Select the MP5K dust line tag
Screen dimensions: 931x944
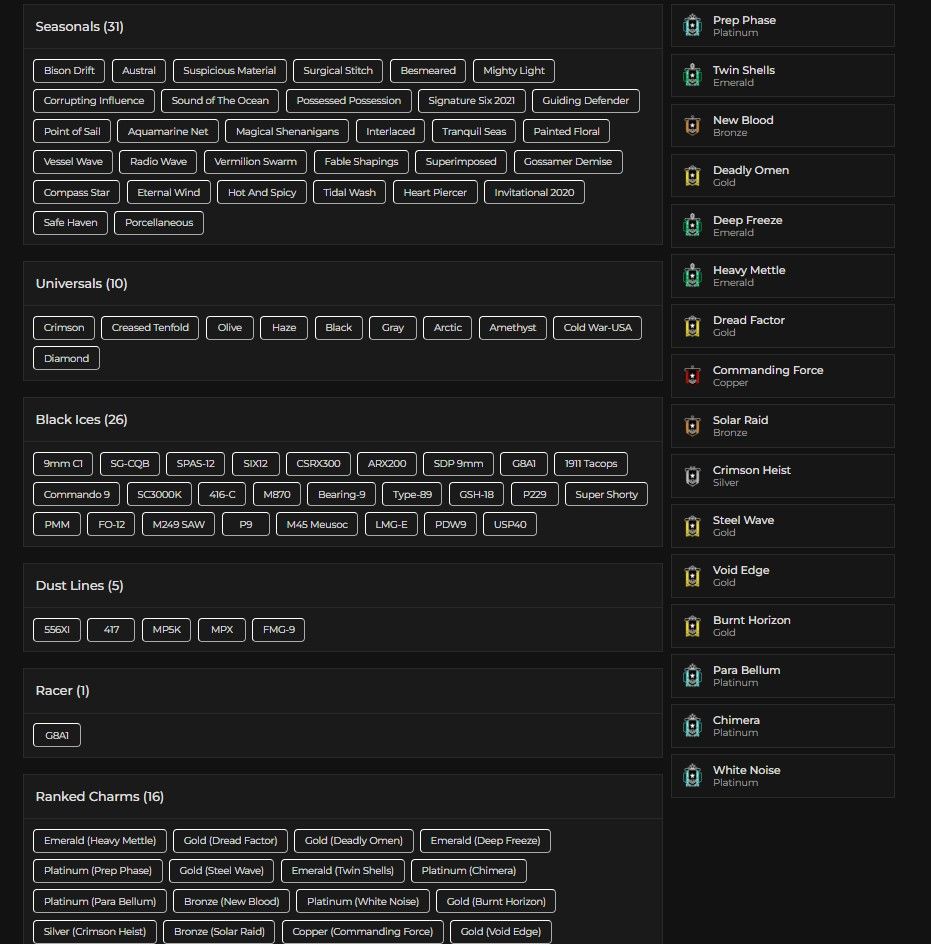(166, 630)
